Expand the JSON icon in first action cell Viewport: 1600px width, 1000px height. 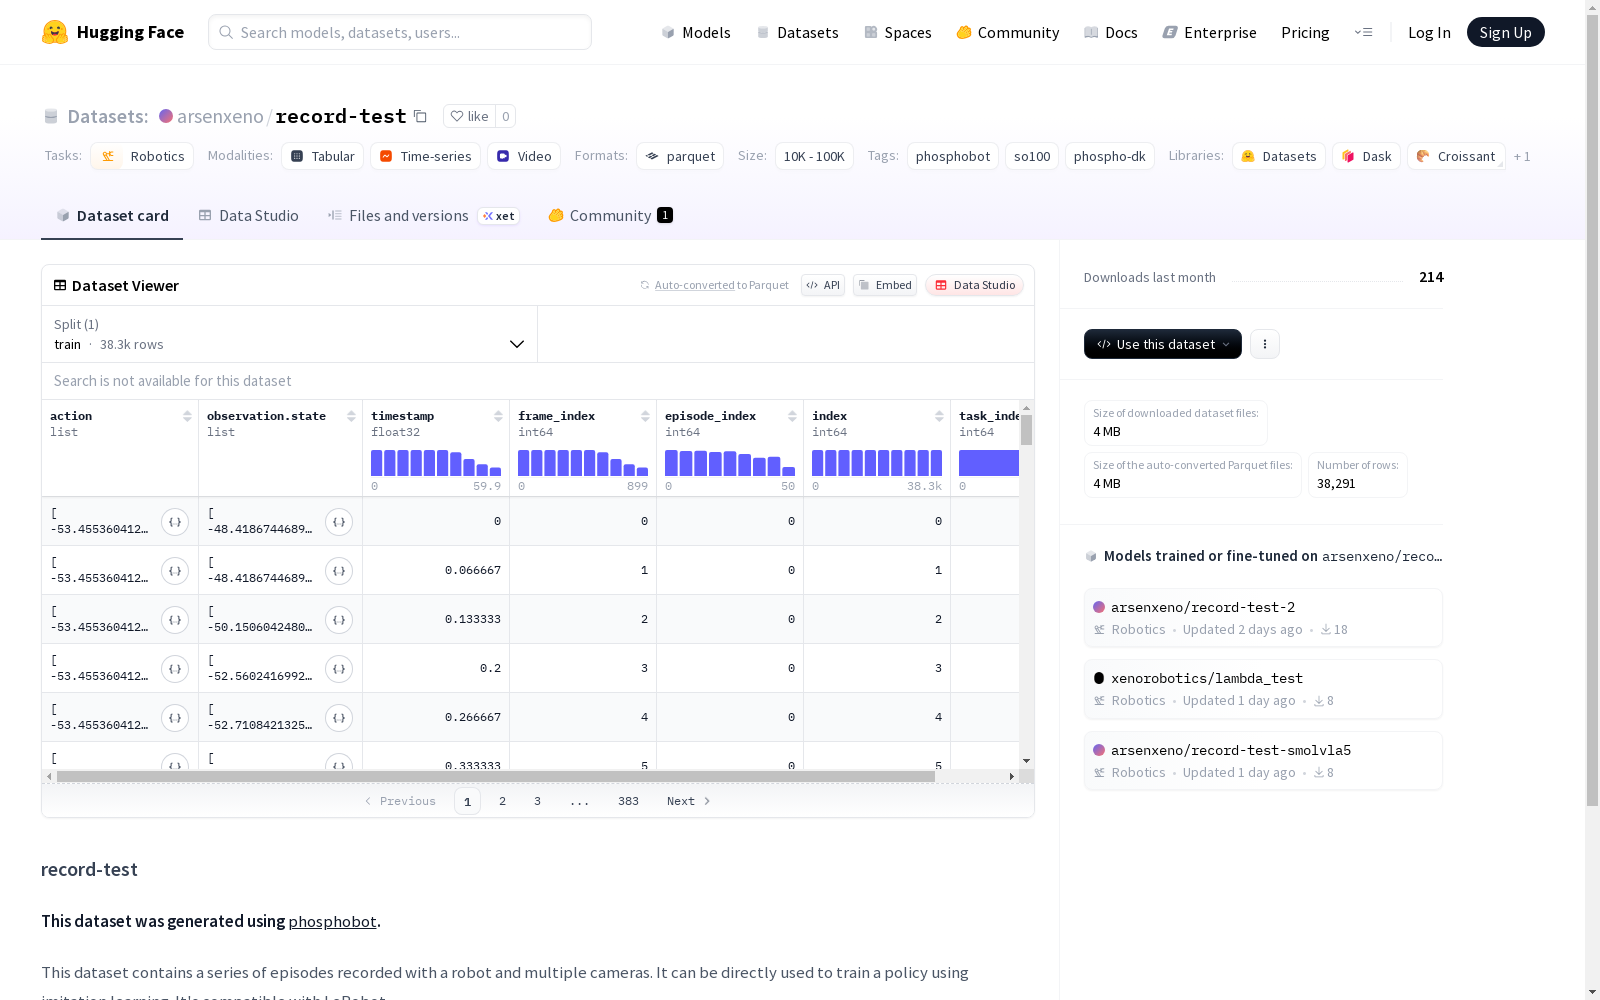(x=175, y=522)
